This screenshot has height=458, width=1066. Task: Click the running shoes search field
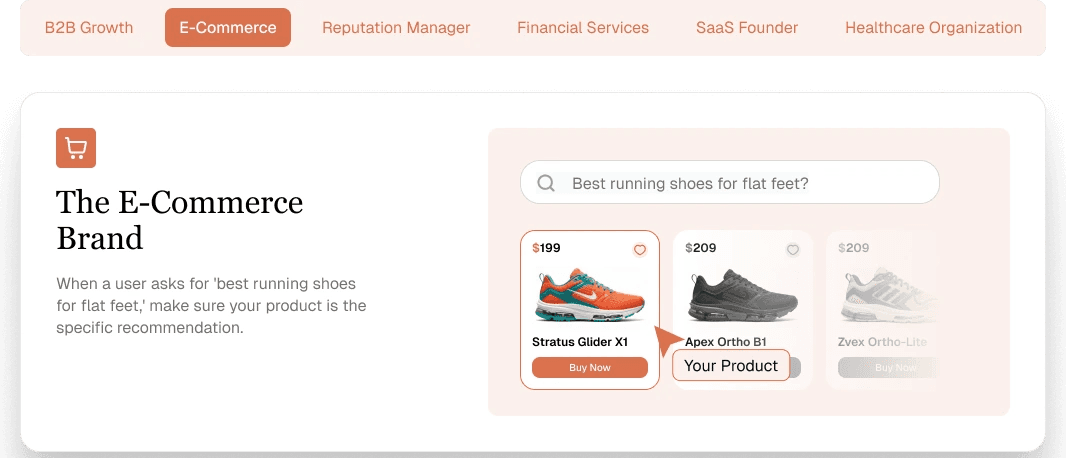point(729,182)
